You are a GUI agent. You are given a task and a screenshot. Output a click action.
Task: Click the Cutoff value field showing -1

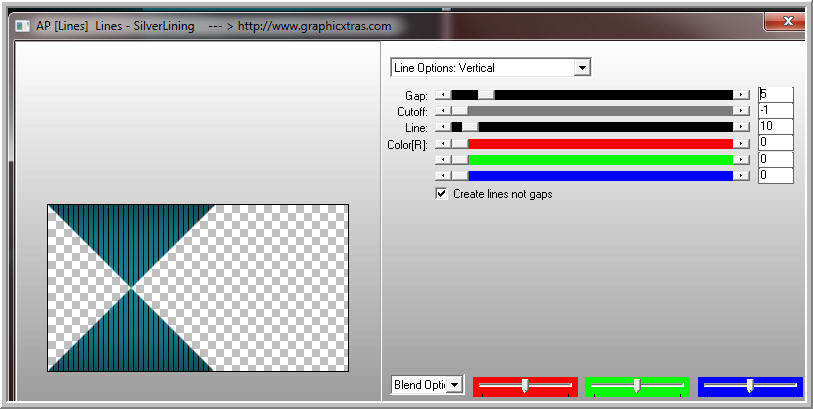pyautogui.click(x=775, y=111)
